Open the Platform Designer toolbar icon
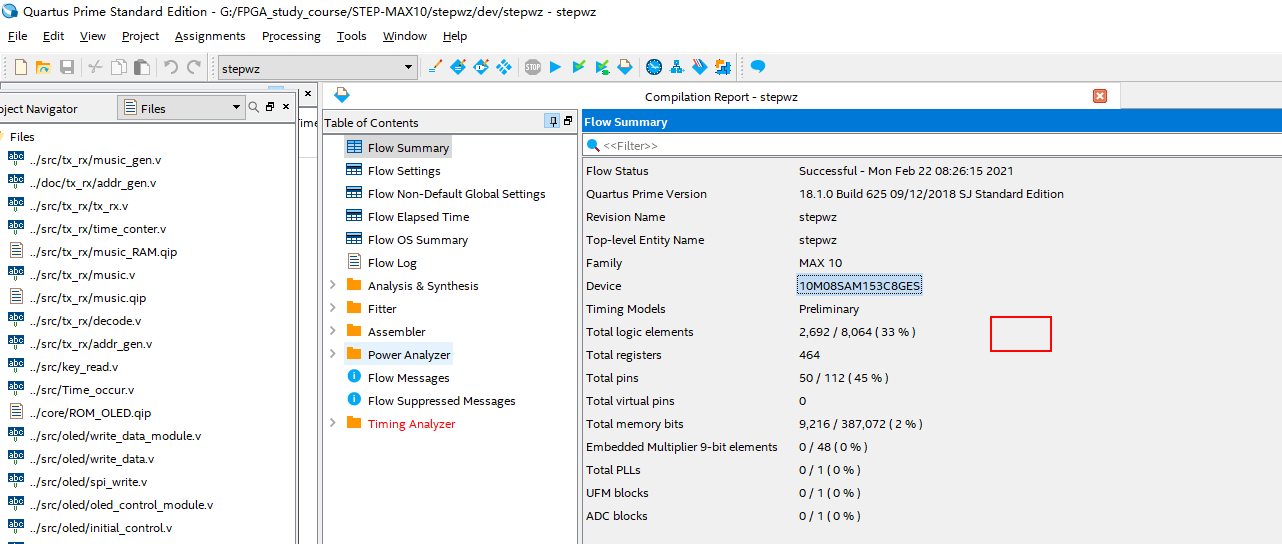 (x=723, y=67)
